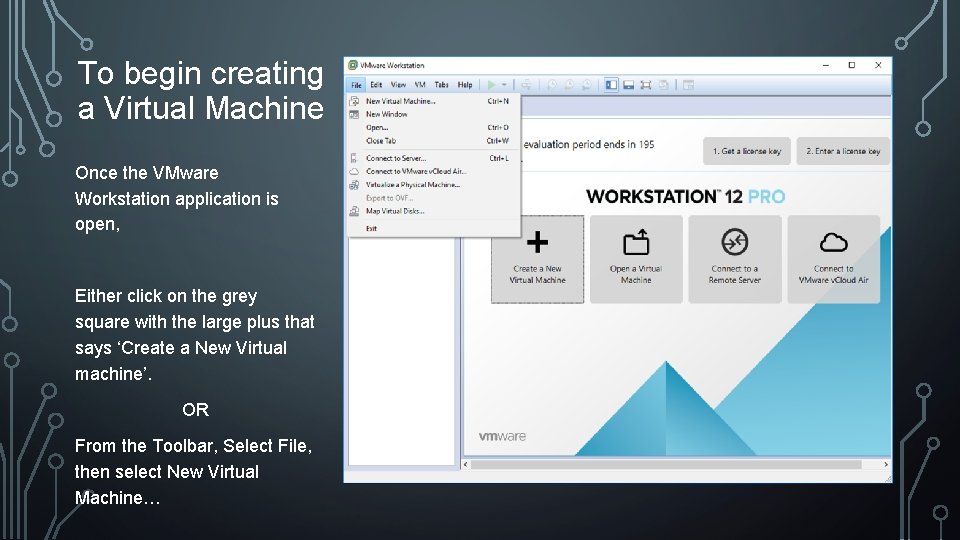Image resolution: width=960 pixels, height=540 pixels.
Task: Click the Open a Virtual Machine folder icon
Action: point(636,242)
